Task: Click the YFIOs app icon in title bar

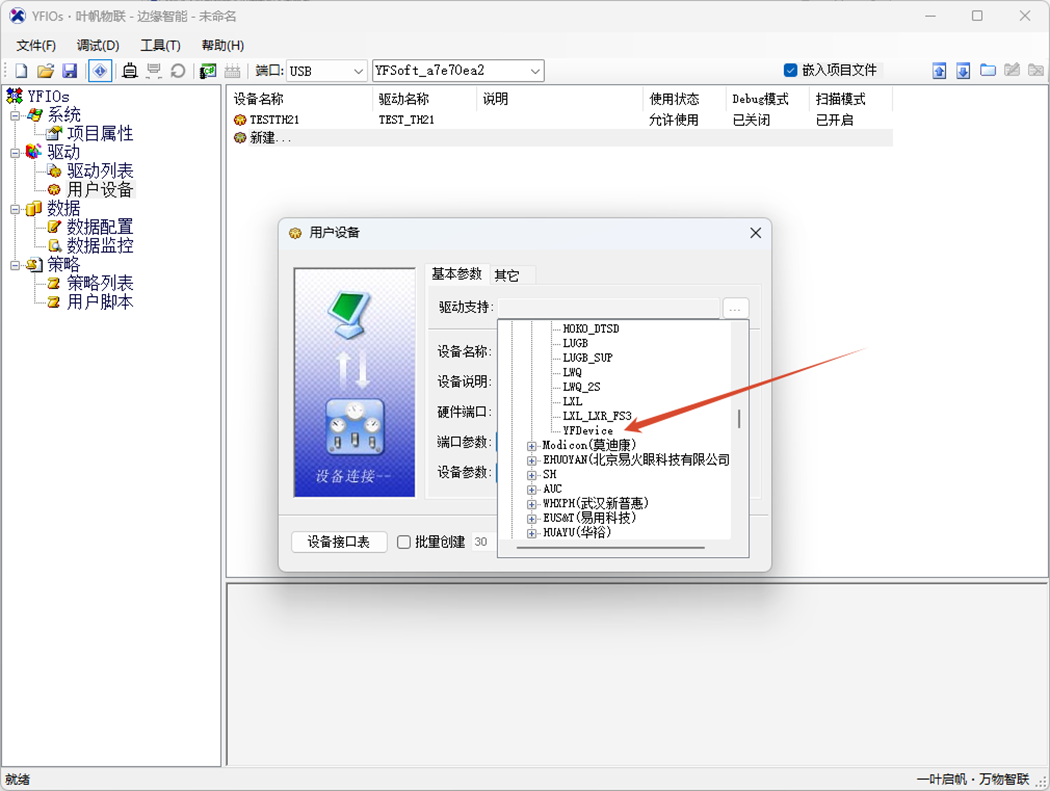Action: click(17, 16)
